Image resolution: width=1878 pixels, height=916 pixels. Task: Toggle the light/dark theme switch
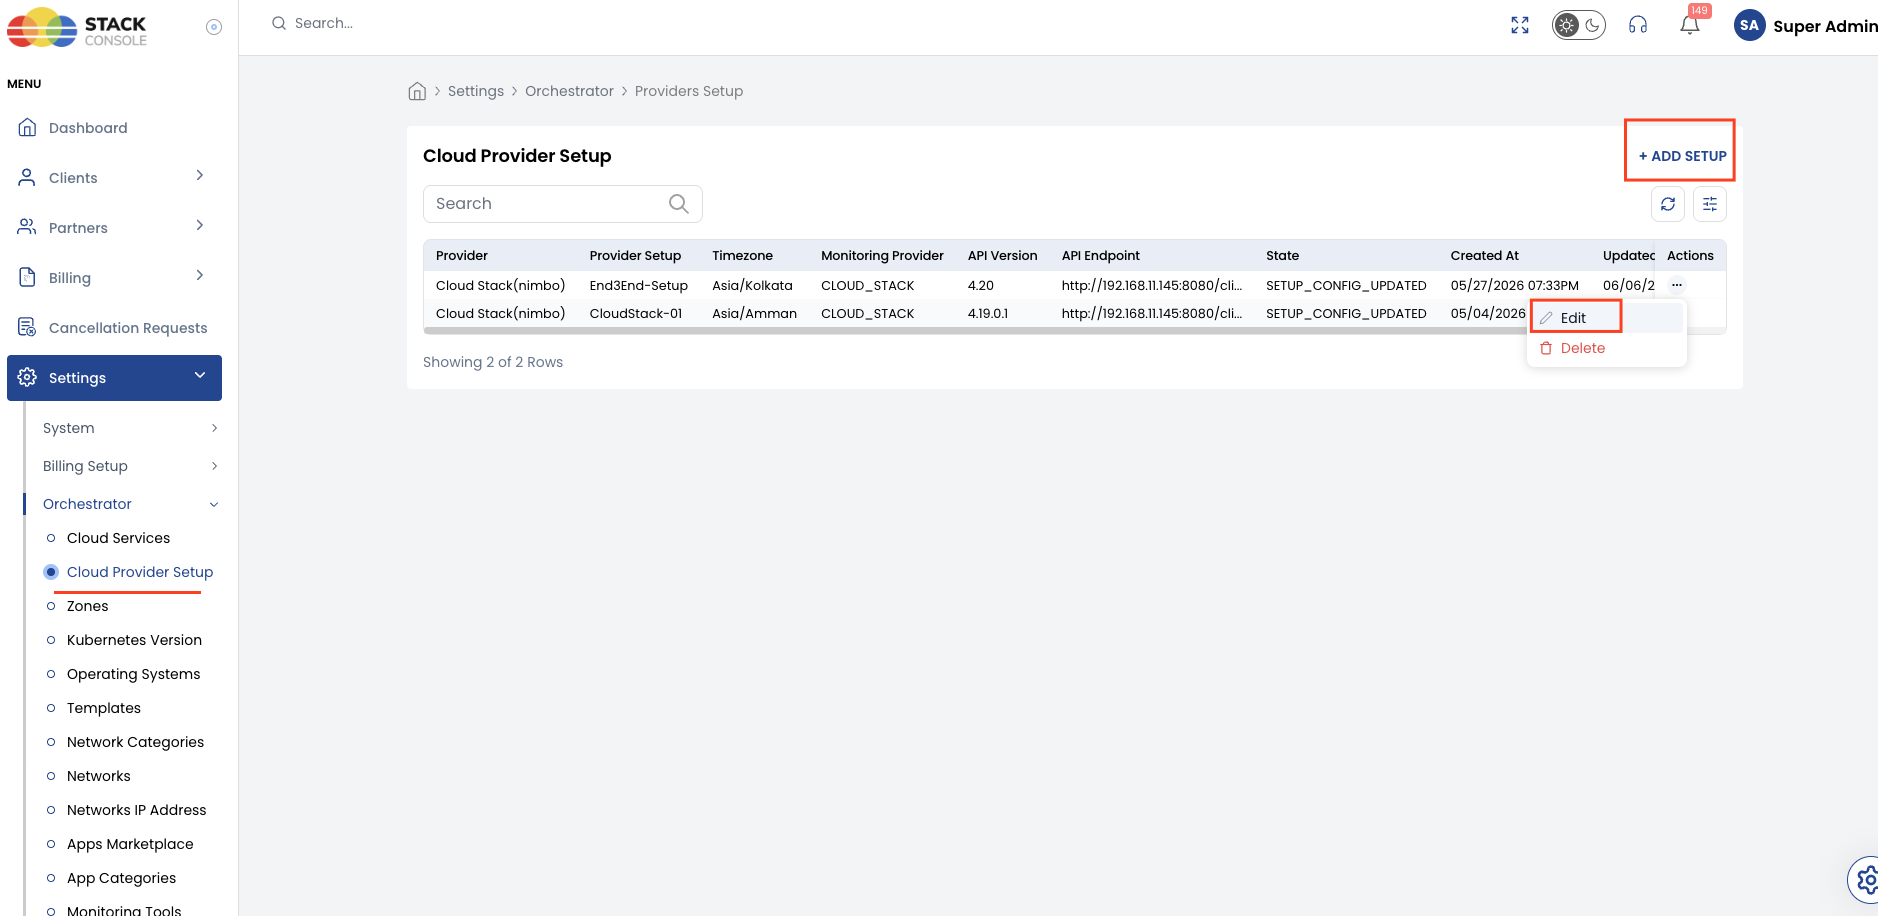pos(1578,26)
